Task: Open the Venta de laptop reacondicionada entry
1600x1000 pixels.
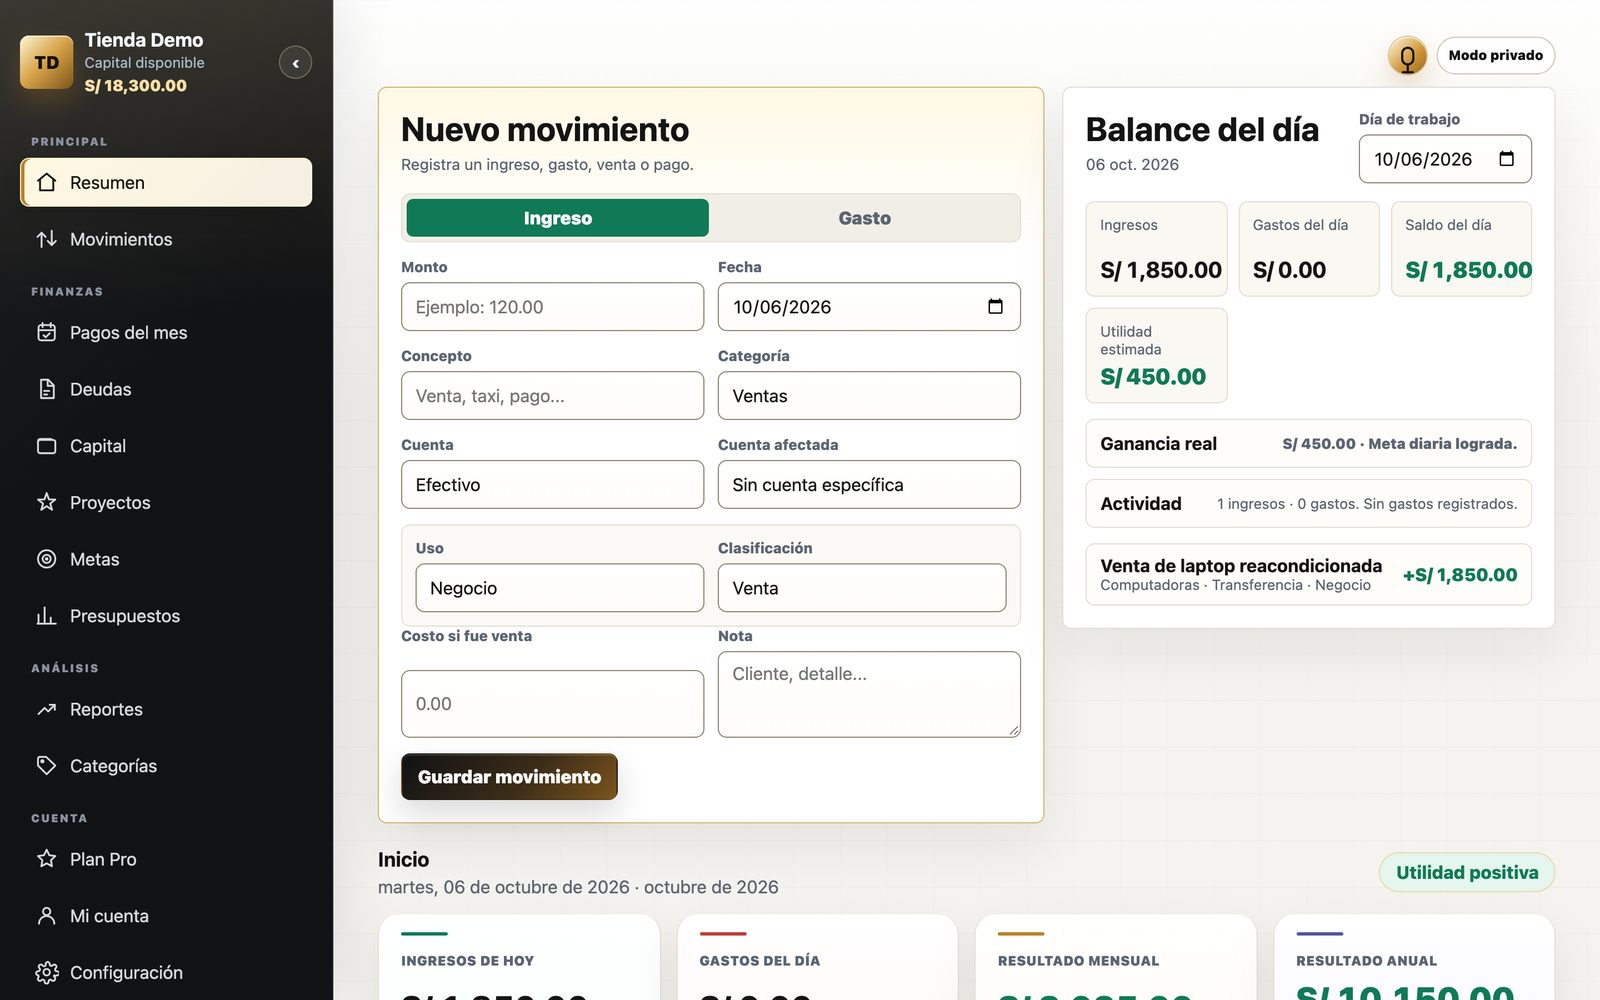Action: (1308, 575)
